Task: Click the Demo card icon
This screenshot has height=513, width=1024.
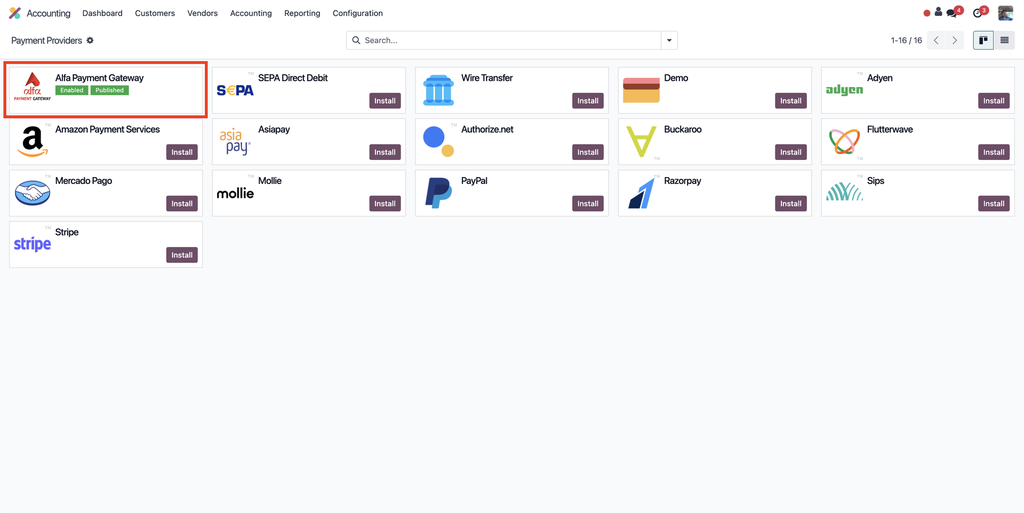Action: (641, 90)
